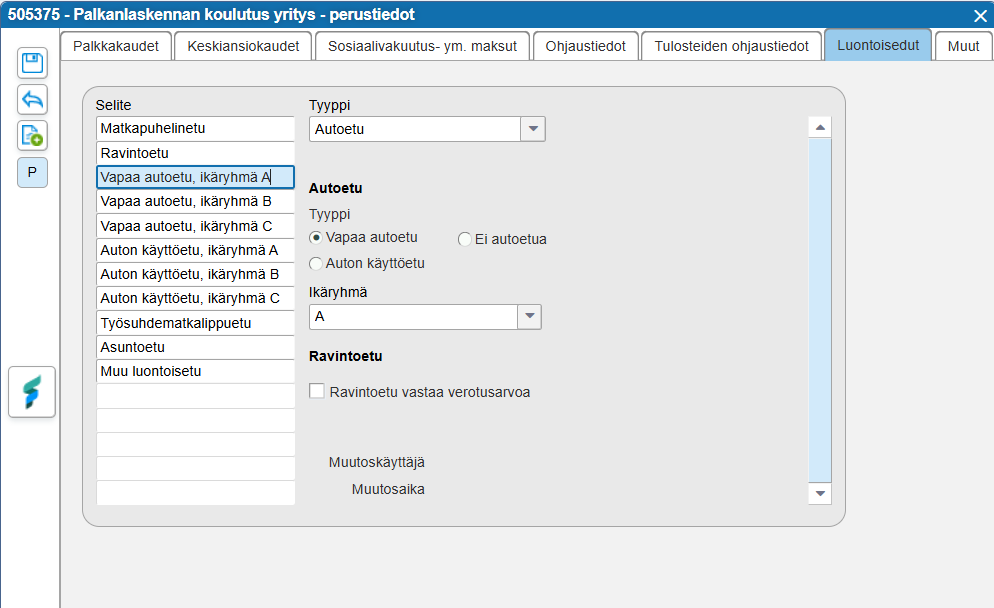Click the scrollbar up arrow
Image resolution: width=994 pixels, height=608 pixels.
point(820,127)
